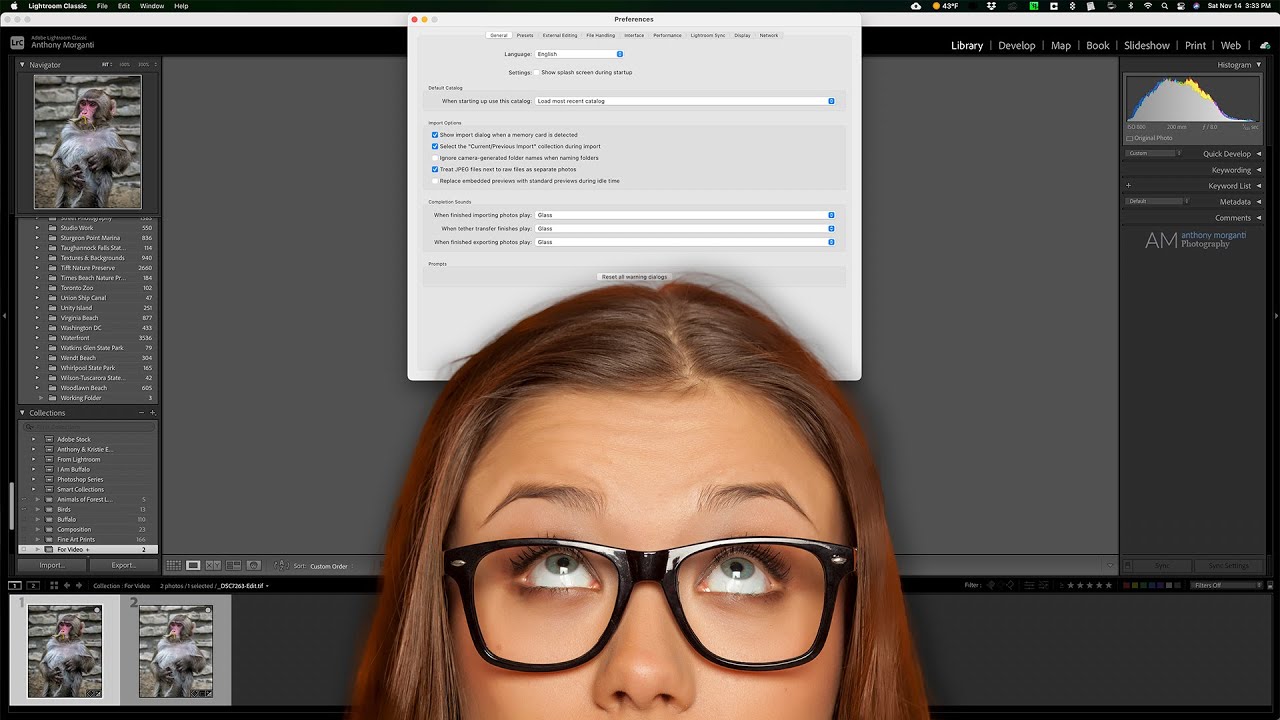Collapse the Collections panel
The height and width of the screenshot is (720, 1280).
pos(23,413)
